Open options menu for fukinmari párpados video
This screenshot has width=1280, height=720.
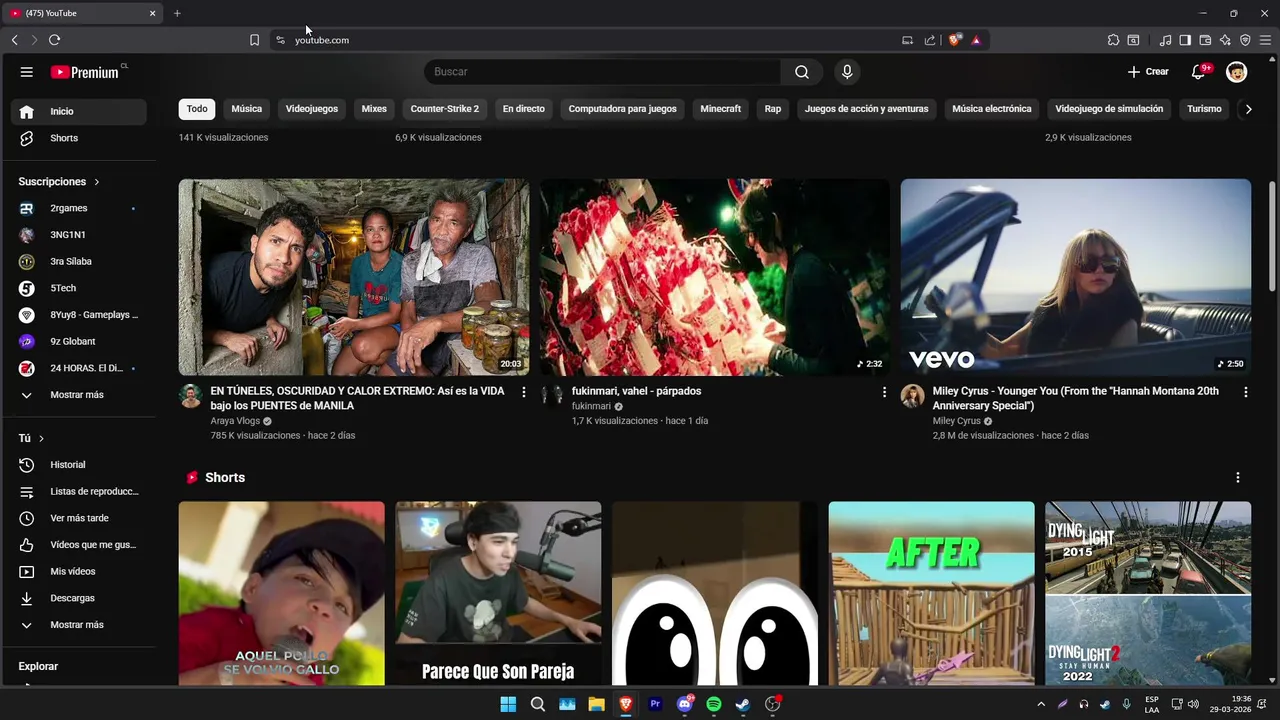point(884,392)
